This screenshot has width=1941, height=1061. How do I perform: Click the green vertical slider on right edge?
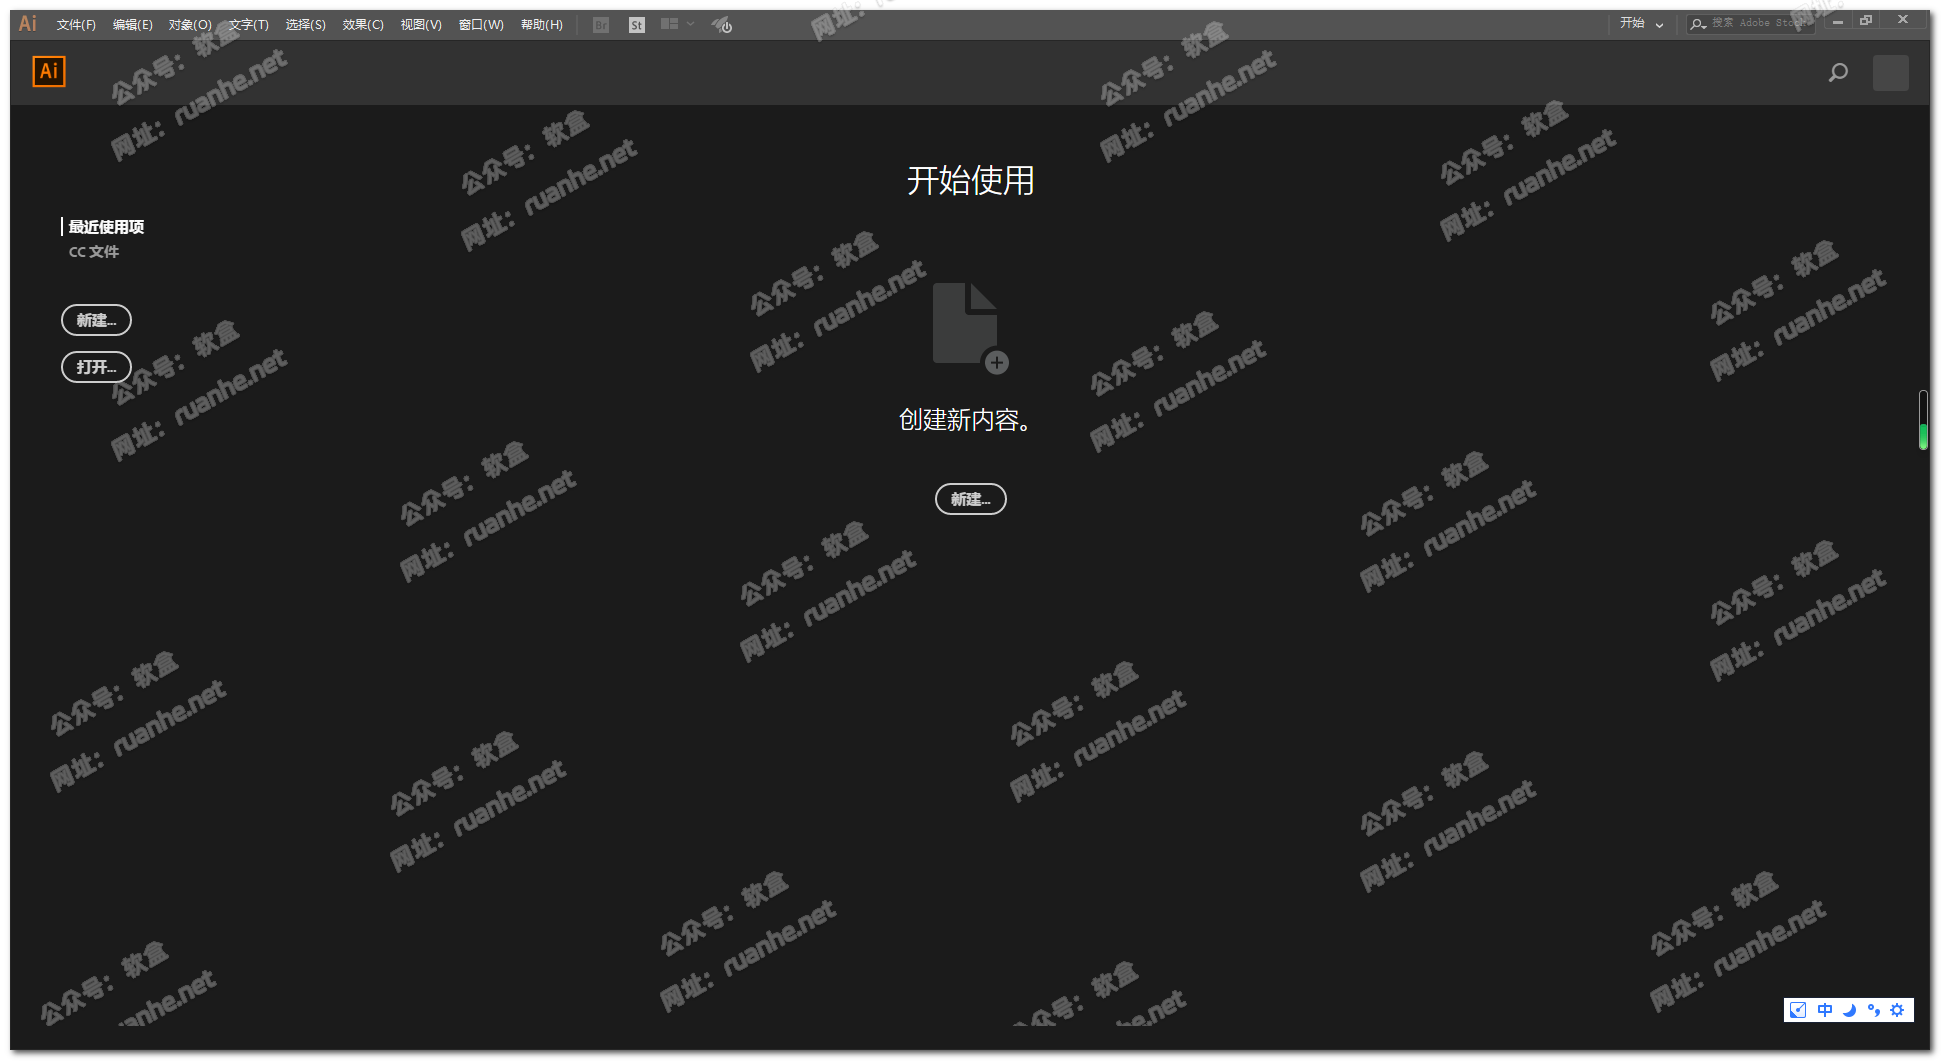[1923, 435]
